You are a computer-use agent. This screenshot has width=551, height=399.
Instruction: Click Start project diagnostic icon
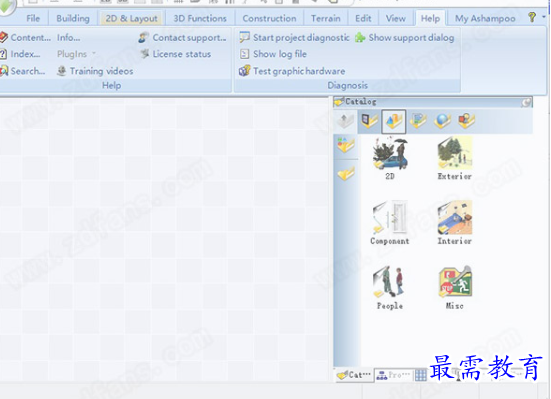click(244, 37)
